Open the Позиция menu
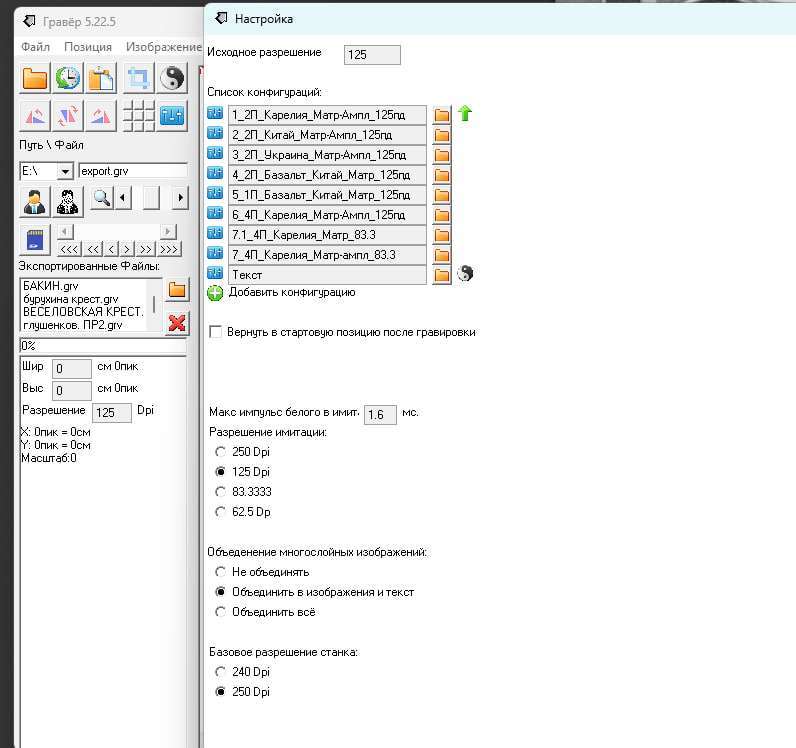This screenshot has height=748, width=796. point(88,47)
